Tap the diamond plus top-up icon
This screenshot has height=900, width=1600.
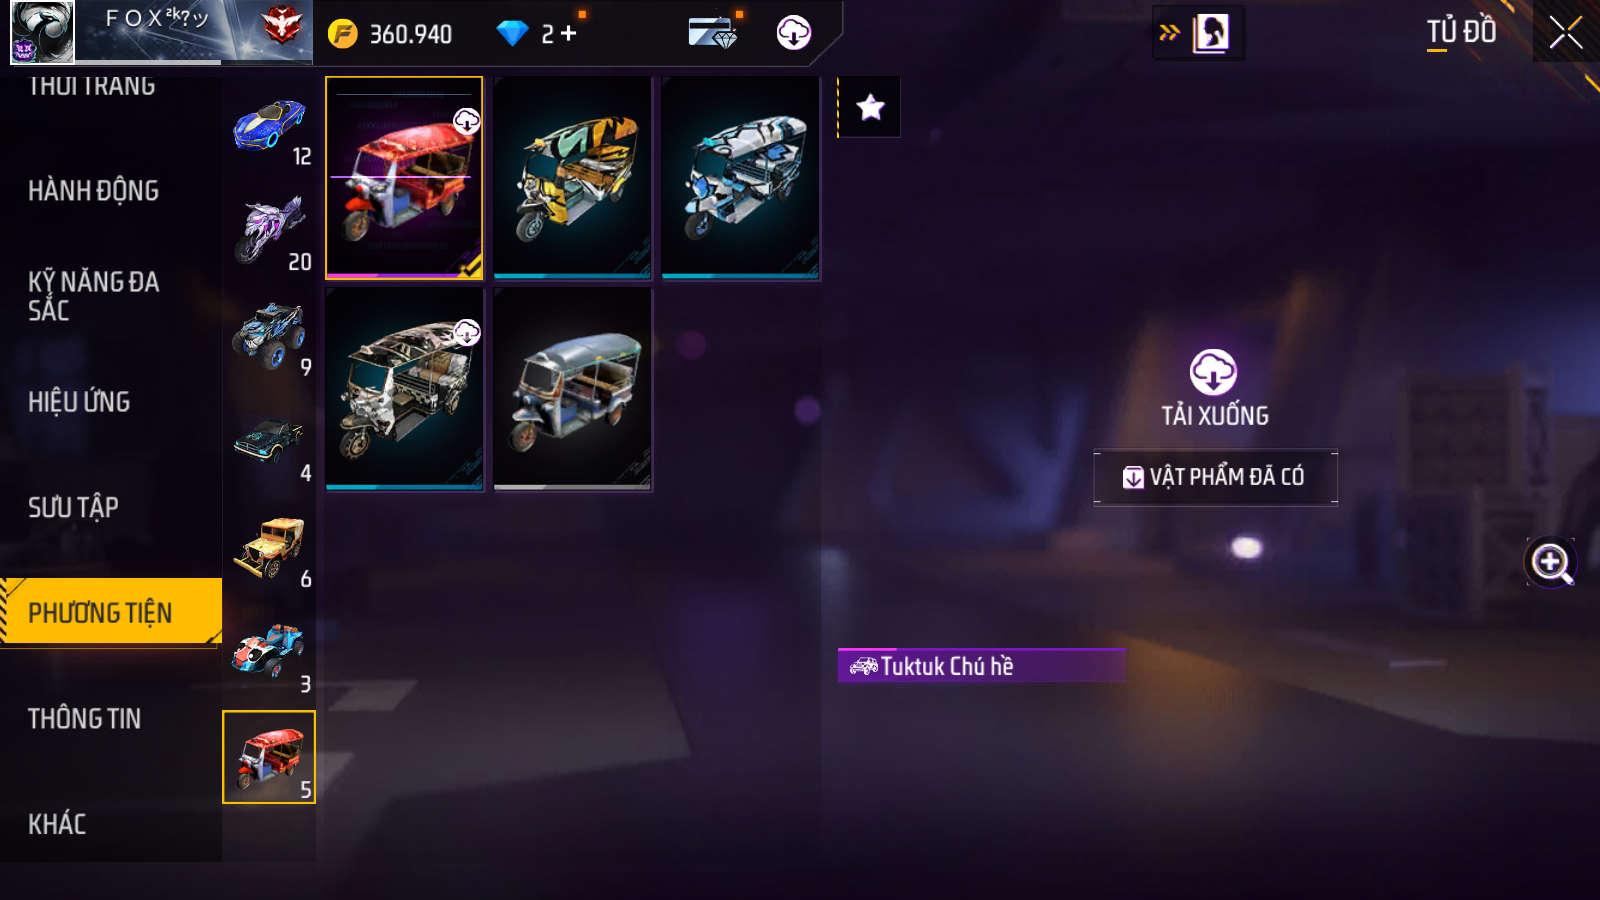569,34
